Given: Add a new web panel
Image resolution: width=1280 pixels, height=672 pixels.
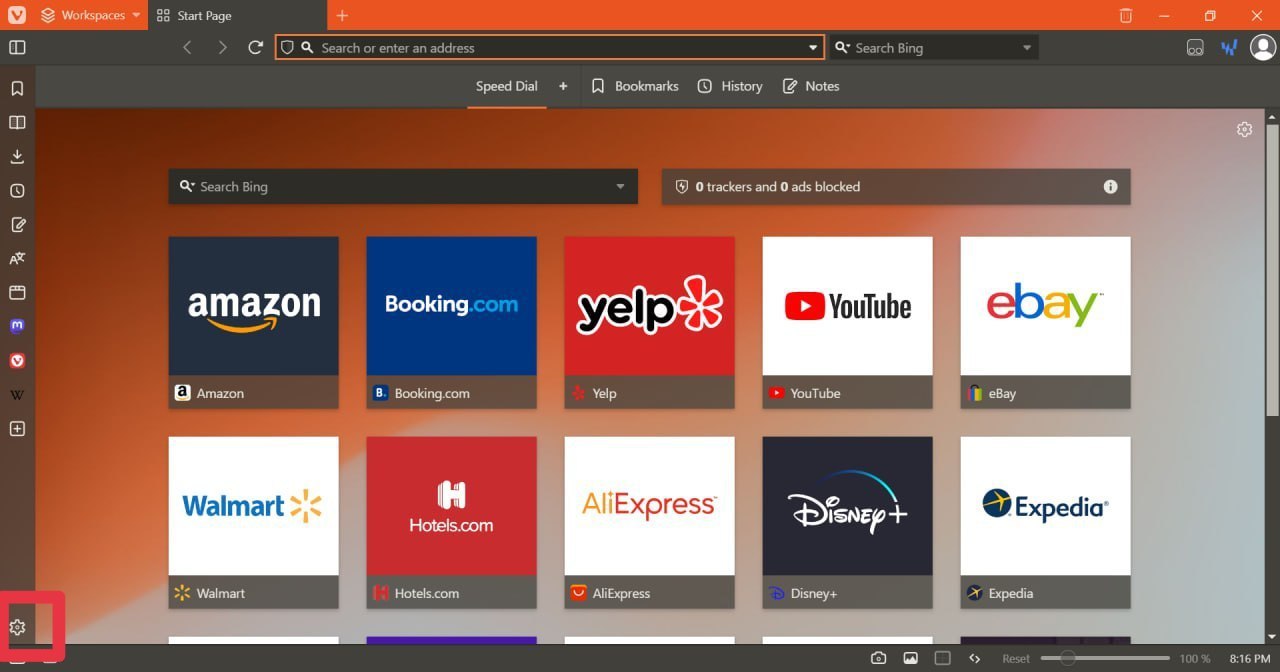Looking at the screenshot, I should coord(17,428).
